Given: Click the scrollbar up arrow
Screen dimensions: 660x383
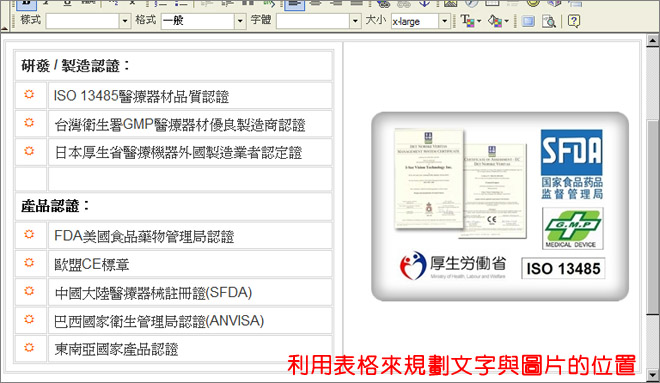Looking at the screenshot, I should [652, 41].
